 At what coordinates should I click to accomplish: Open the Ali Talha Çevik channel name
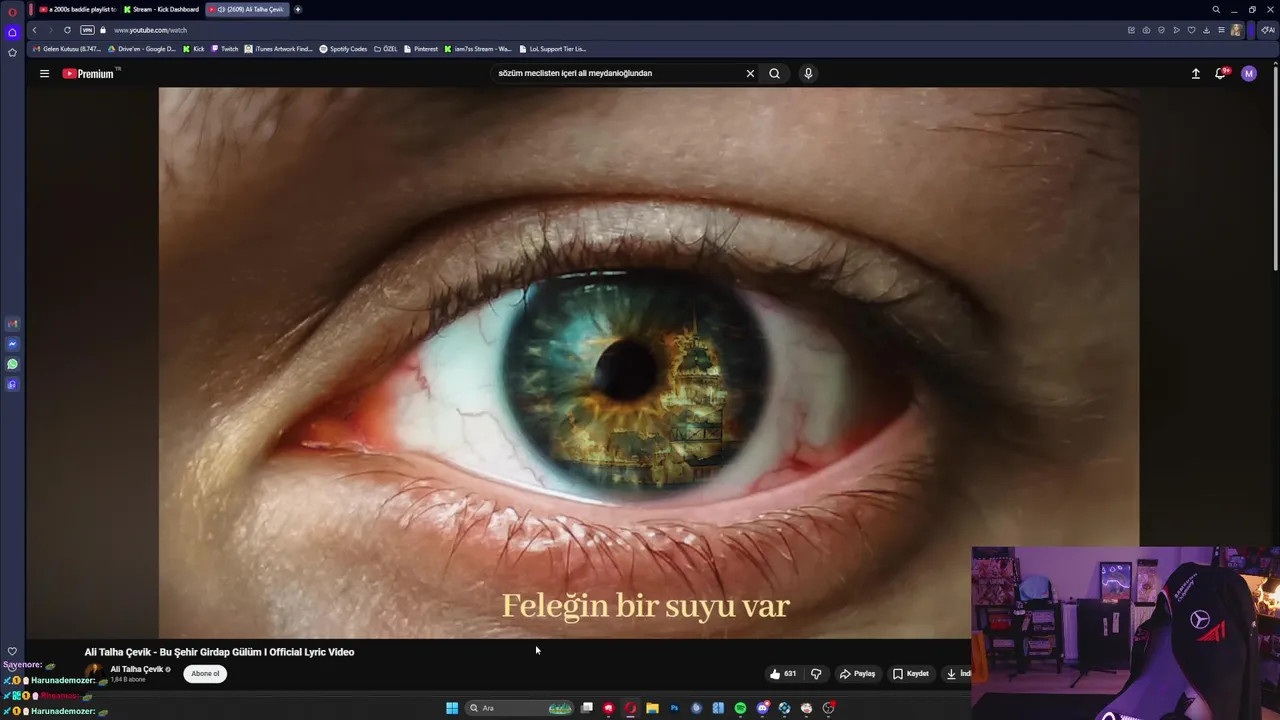point(136,669)
